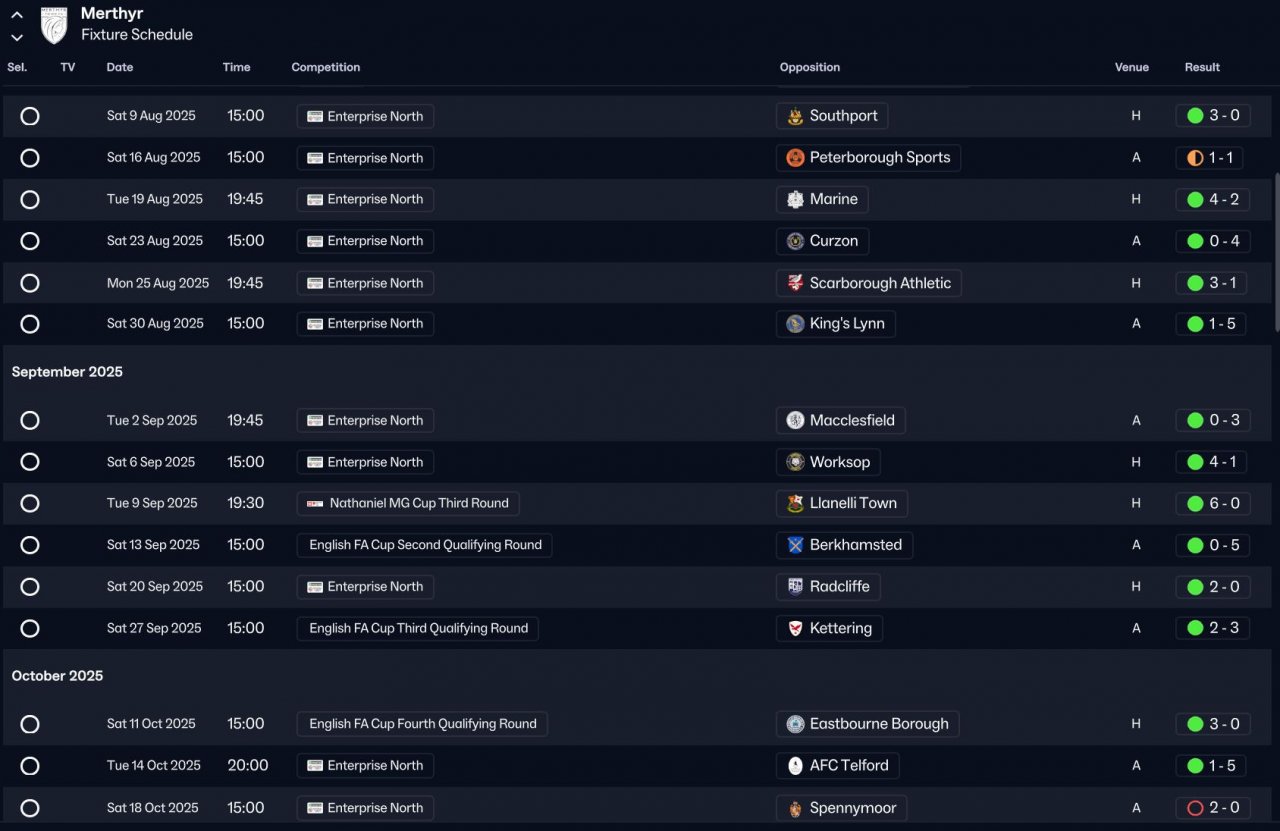Image resolution: width=1280 pixels, height=831 pixels.
Task: Open Marine via its club crest
Action: [x=795, y=199]
